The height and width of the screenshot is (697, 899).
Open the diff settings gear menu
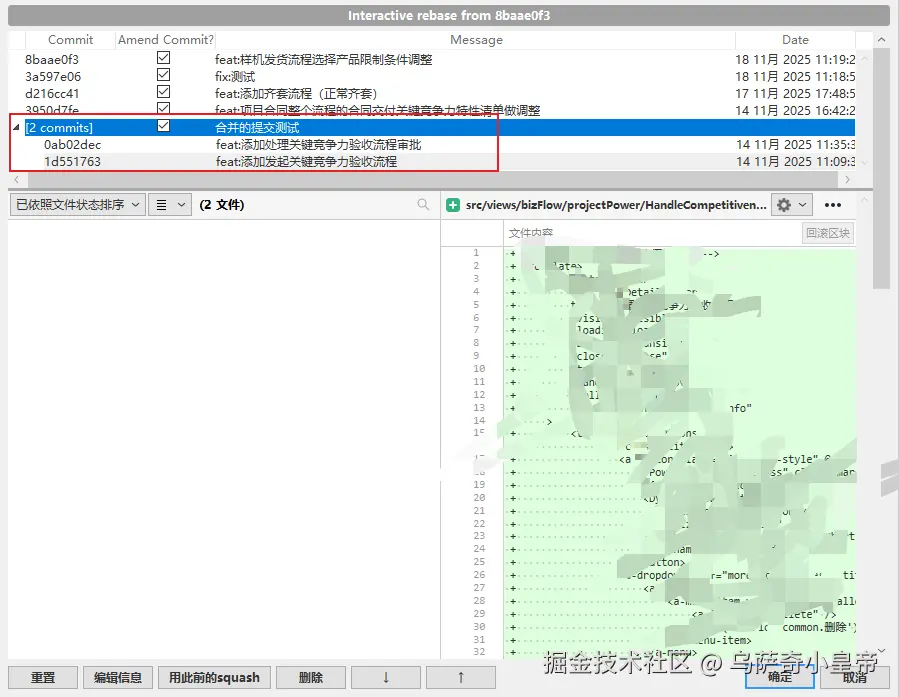pos(791,205)
